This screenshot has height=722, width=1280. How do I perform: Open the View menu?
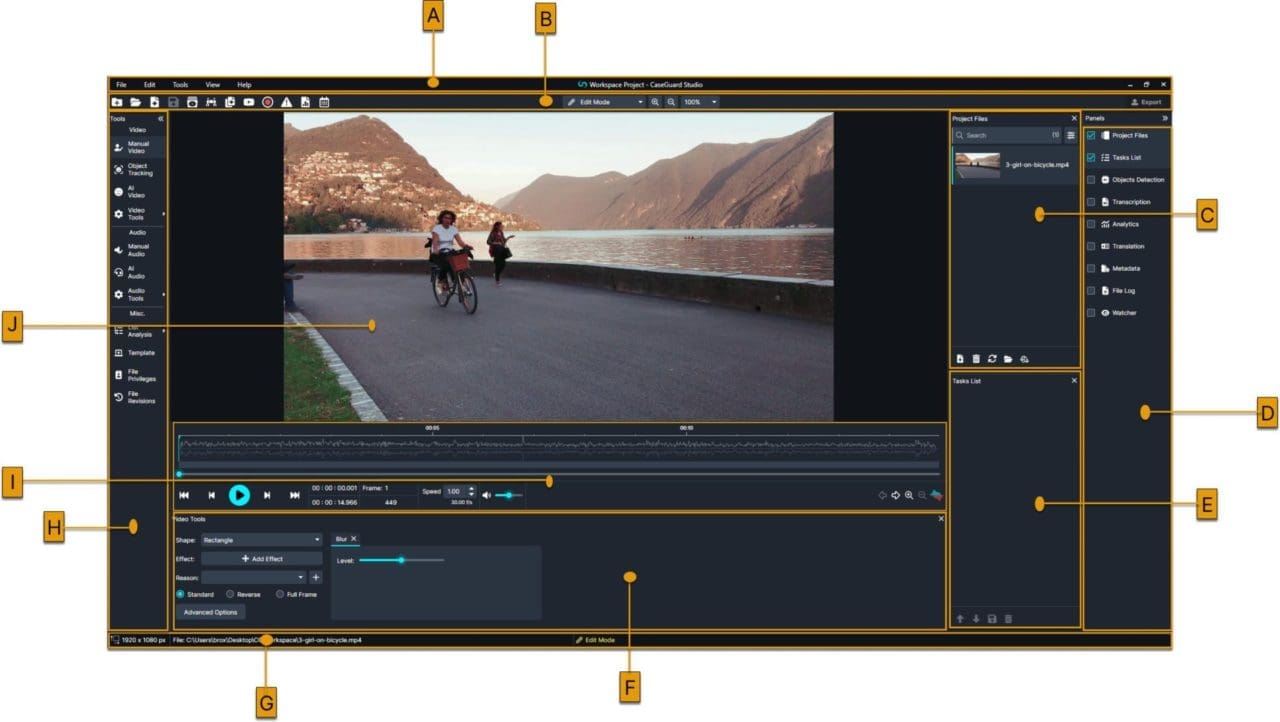coord(213,85)
